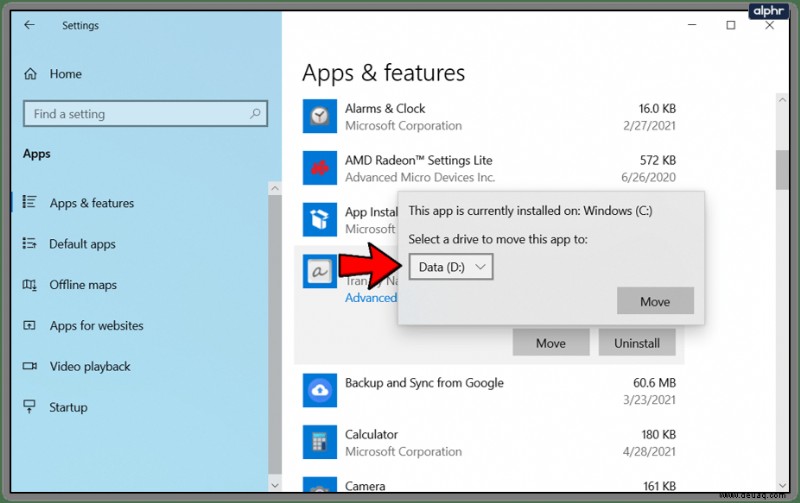Click the Move button beside Uninstall
Screen dimensions: 800x503
pos(551,343)
